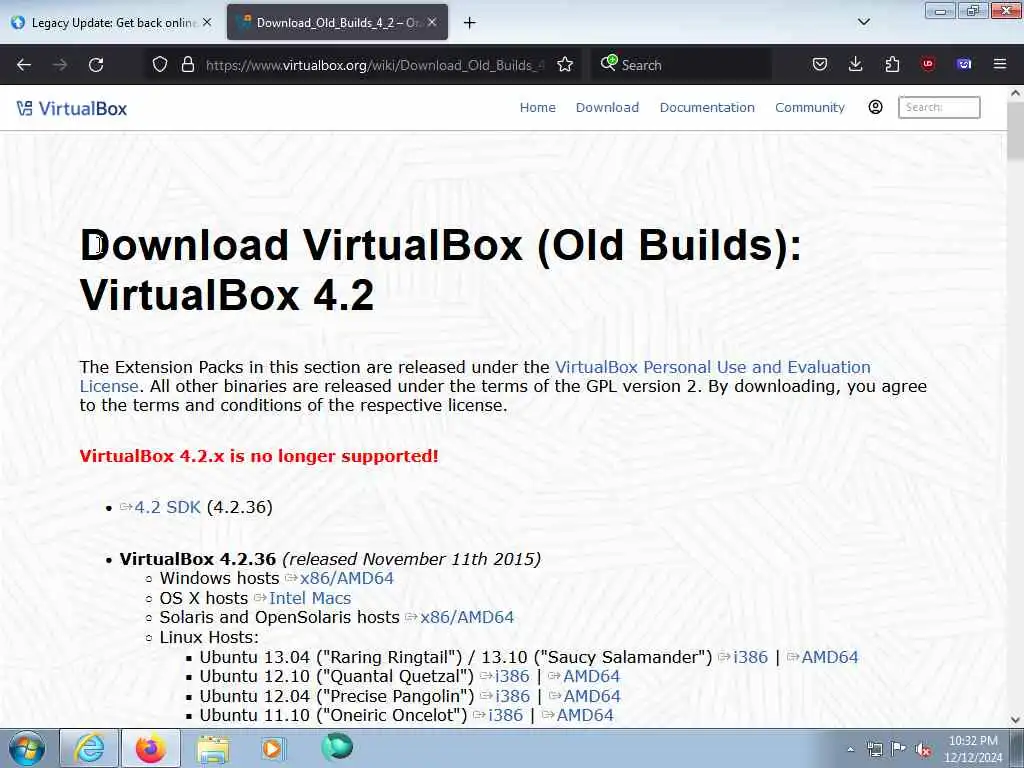Open the License link
Screen dimensions: 1024x768
tap(109, 386)
